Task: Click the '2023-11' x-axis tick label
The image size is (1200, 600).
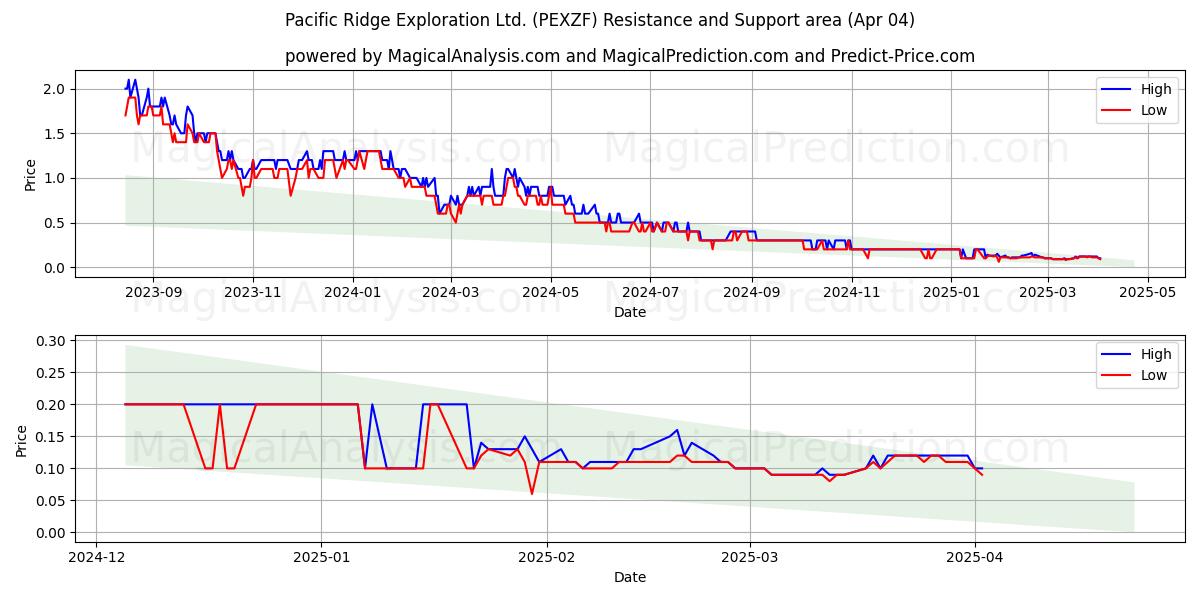Action: (253, 293)
